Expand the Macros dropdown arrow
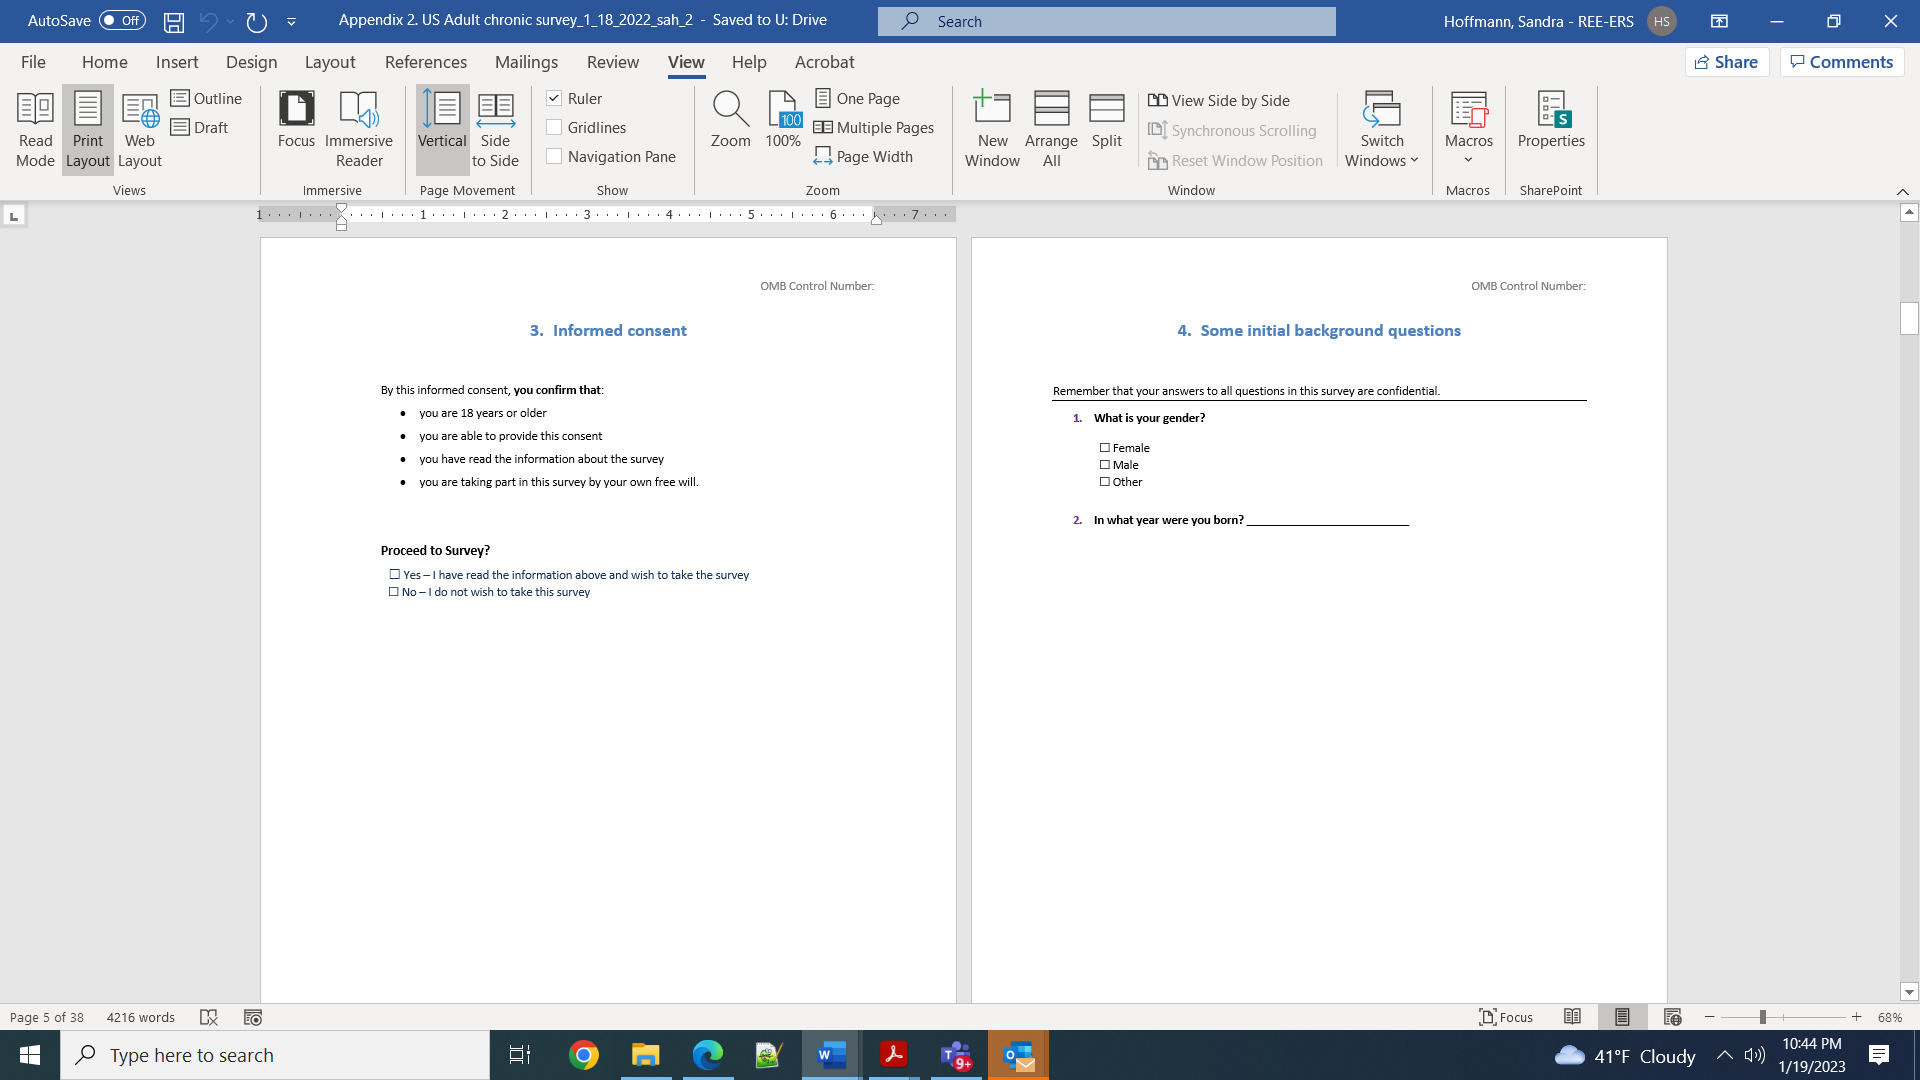1920x1080 pixels. tap(1468, 160)
